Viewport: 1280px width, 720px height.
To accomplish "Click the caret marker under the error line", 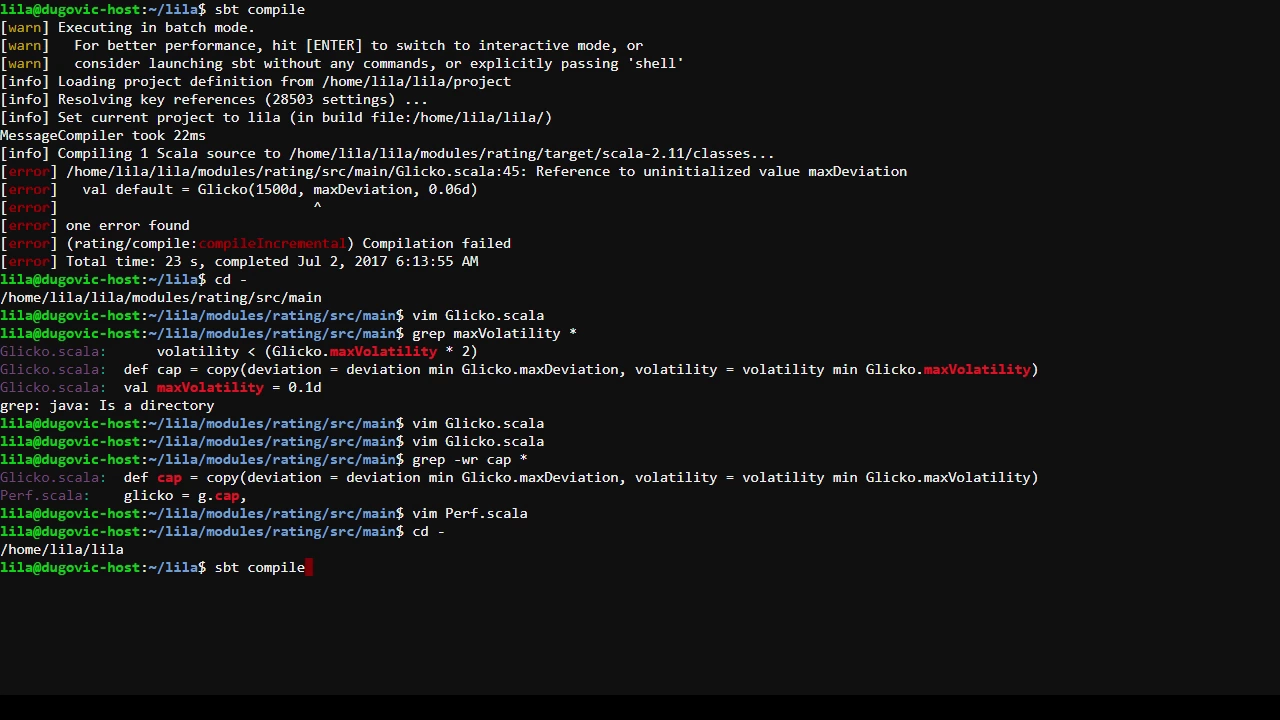I will point(317,208).
